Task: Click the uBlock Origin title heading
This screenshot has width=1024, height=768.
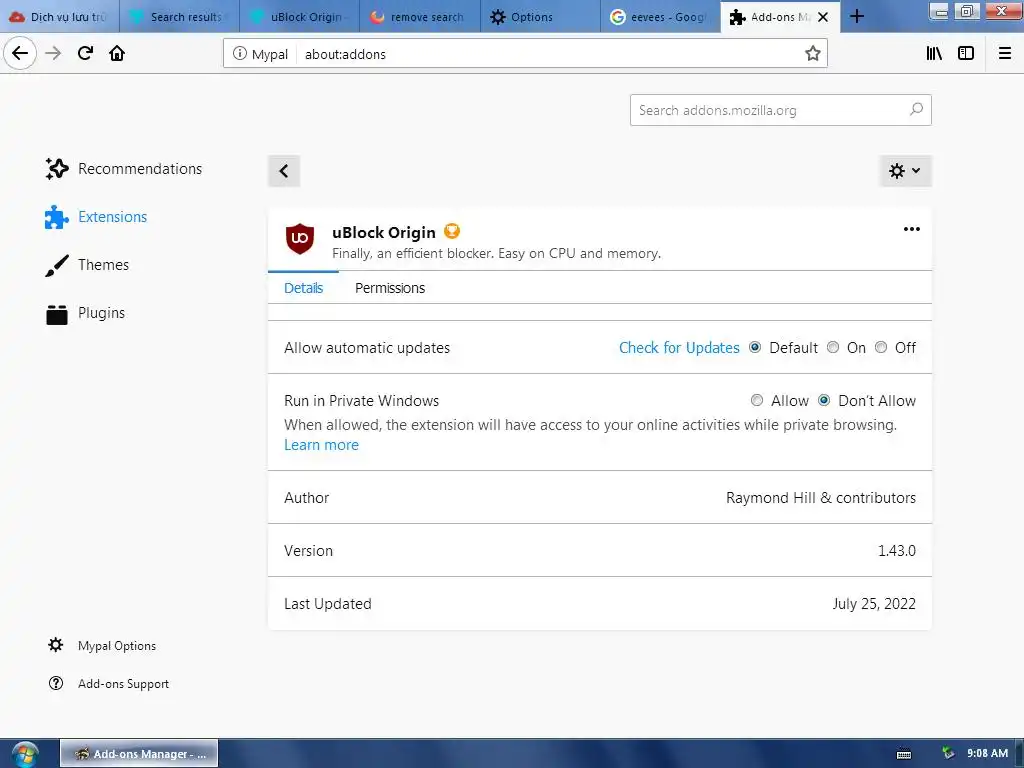Action: (383, 232)
